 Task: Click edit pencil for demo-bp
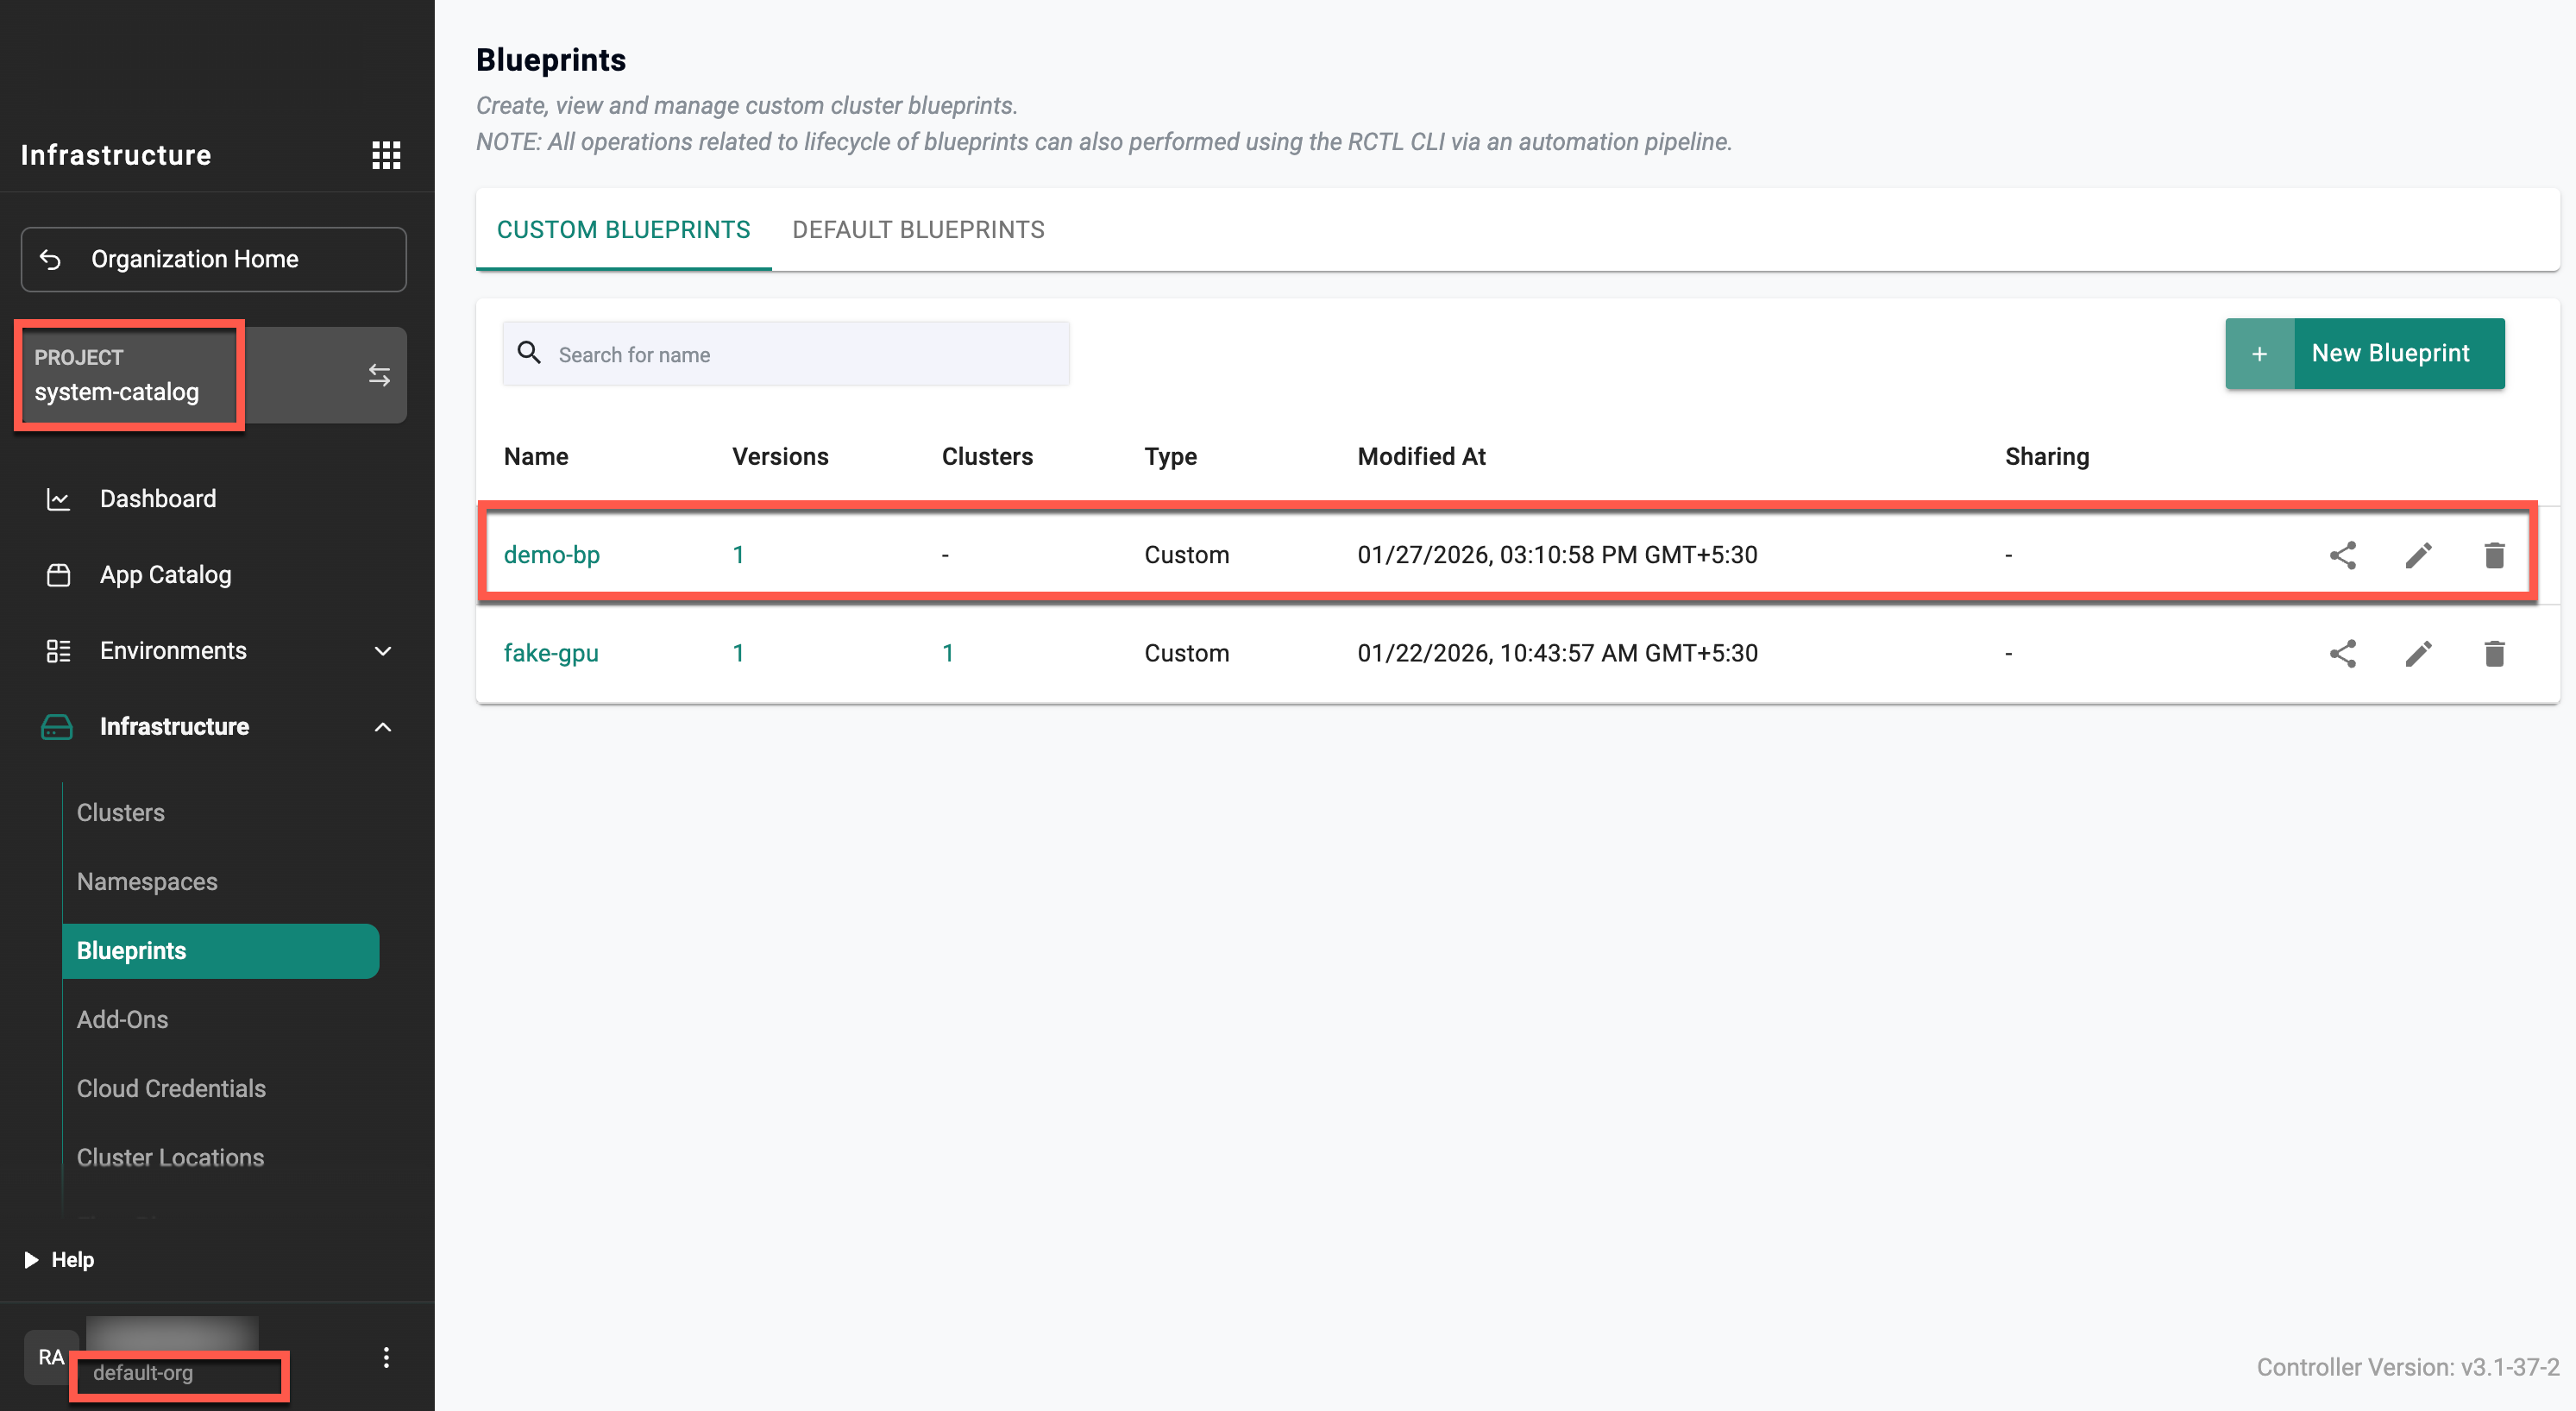click(2418, 555)
